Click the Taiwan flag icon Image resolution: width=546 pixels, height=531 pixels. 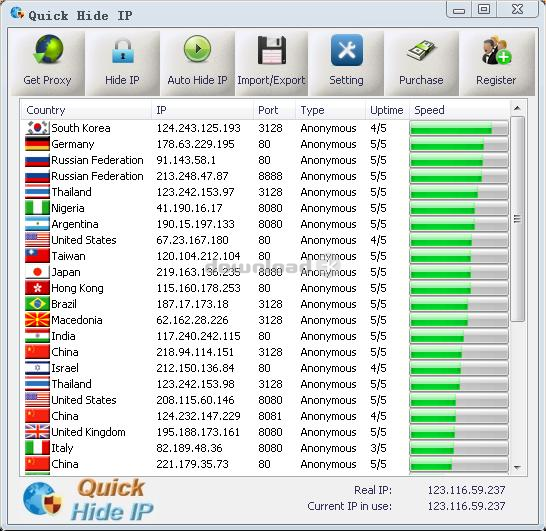point(37,256)
